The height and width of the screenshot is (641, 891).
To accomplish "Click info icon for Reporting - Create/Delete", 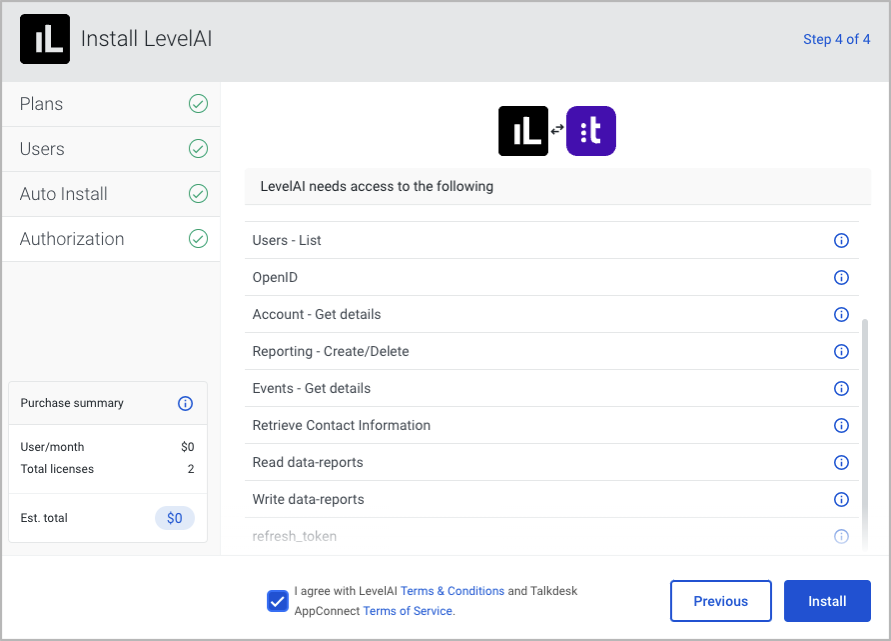I will click(x=841, y=351).
